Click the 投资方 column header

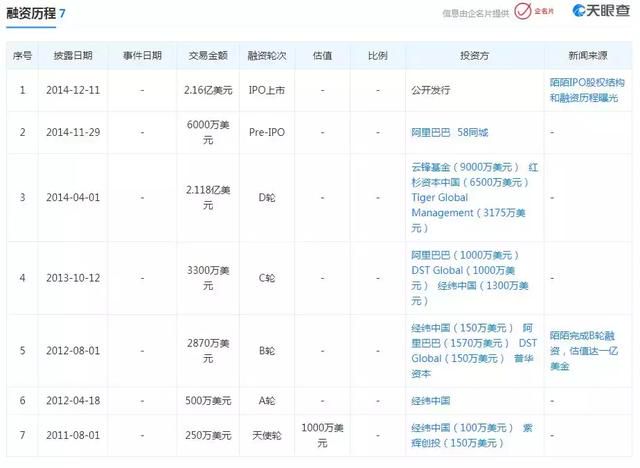coord(474,55)
